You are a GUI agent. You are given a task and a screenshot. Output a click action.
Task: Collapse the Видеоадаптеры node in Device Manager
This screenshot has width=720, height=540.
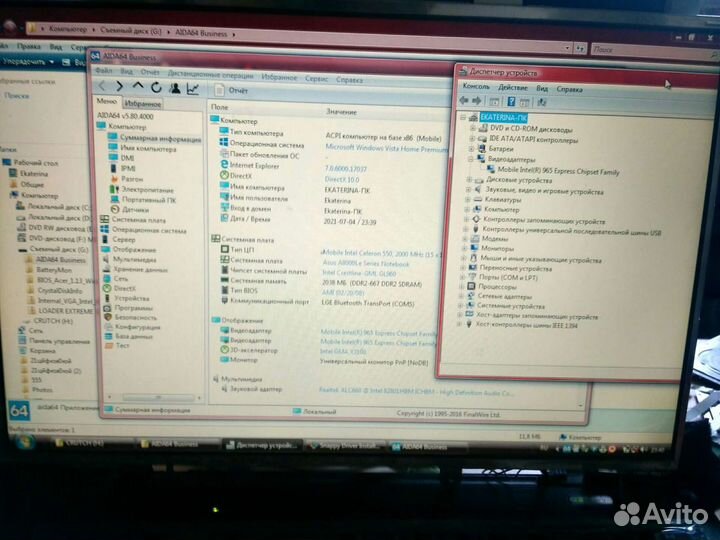469,159
